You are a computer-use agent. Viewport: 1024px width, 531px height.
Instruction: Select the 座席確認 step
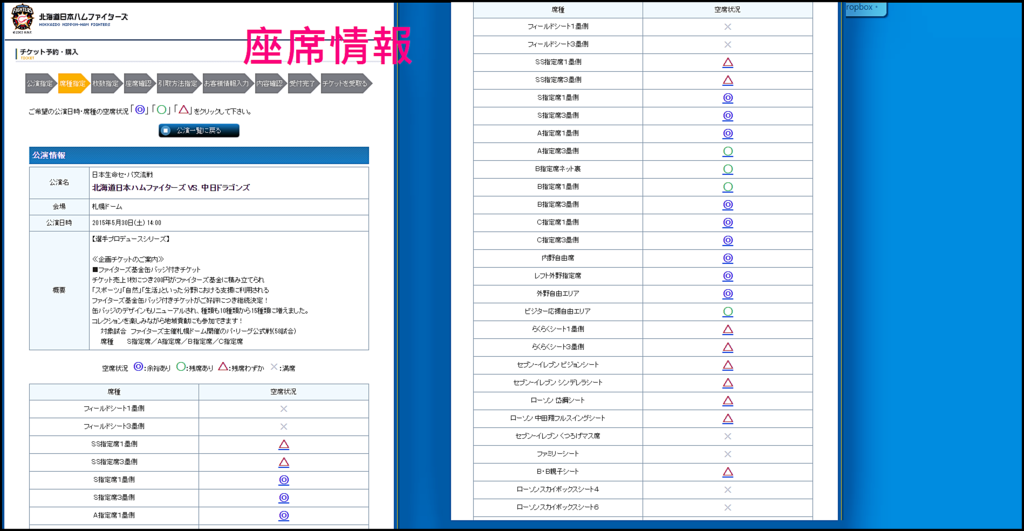pyautogui.click(x=139, y=84)
